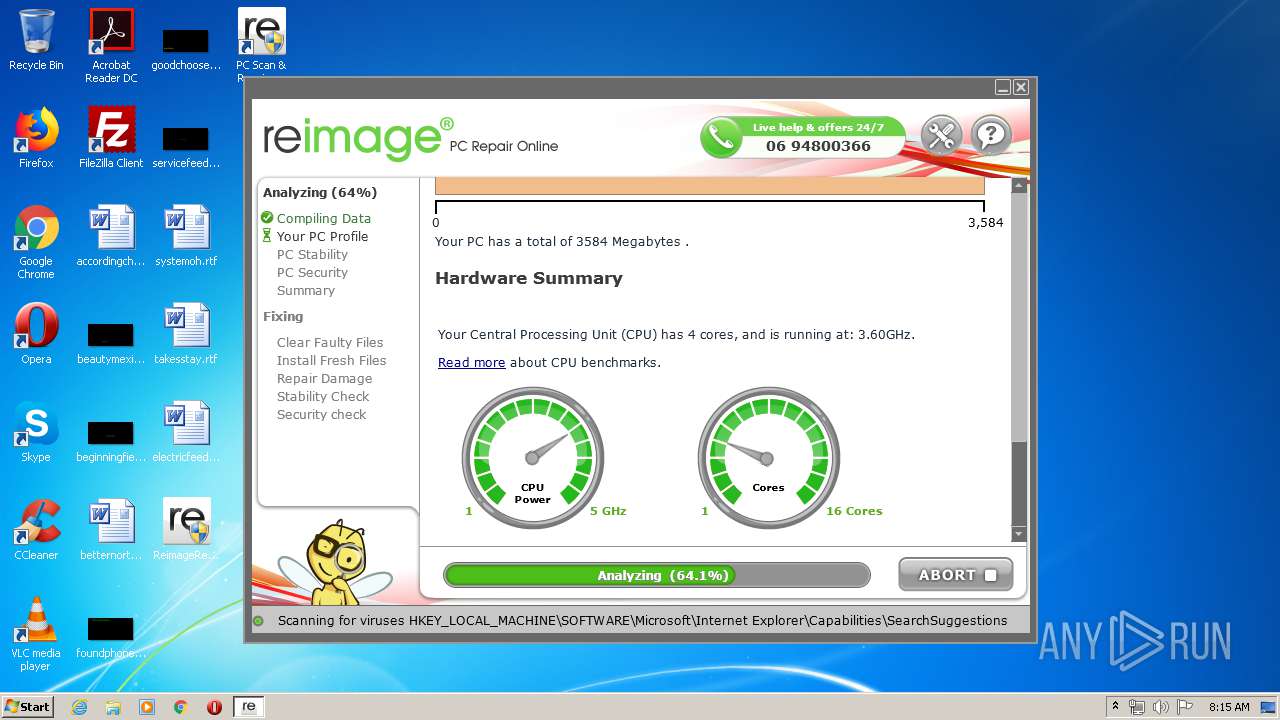Select Repair Damage step
This screenshot has width=1280, height=720.
pyautogui.click(x=324, y=378)
